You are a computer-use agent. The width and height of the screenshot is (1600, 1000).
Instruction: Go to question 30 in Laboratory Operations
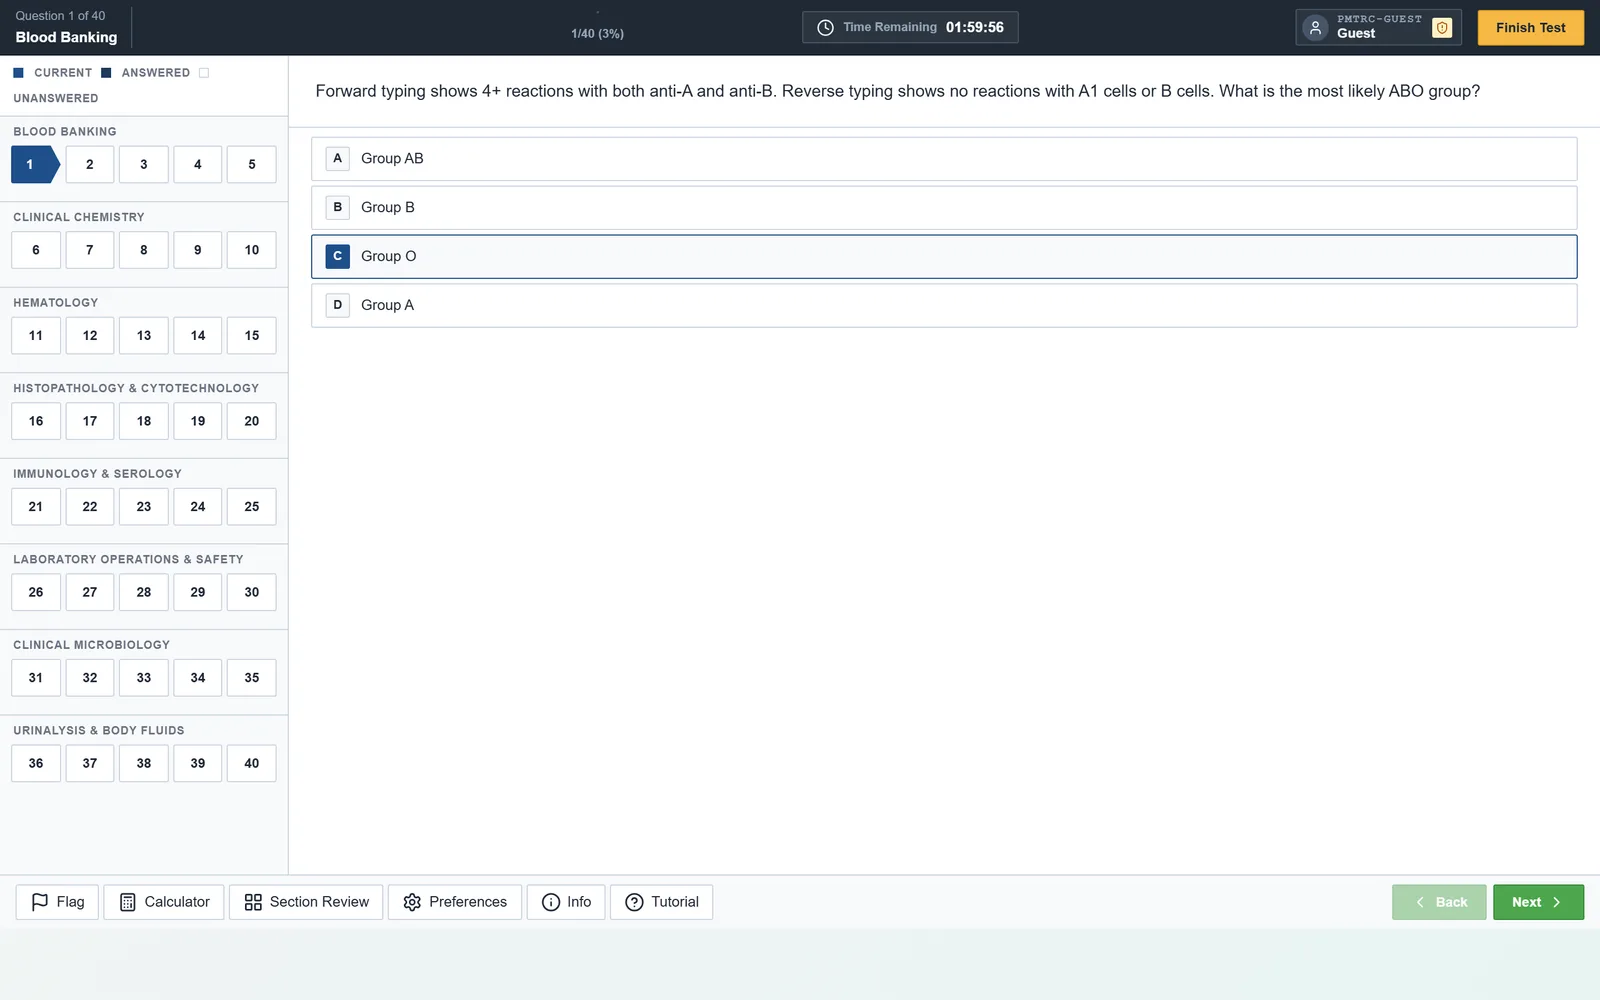tap(252, 592)
